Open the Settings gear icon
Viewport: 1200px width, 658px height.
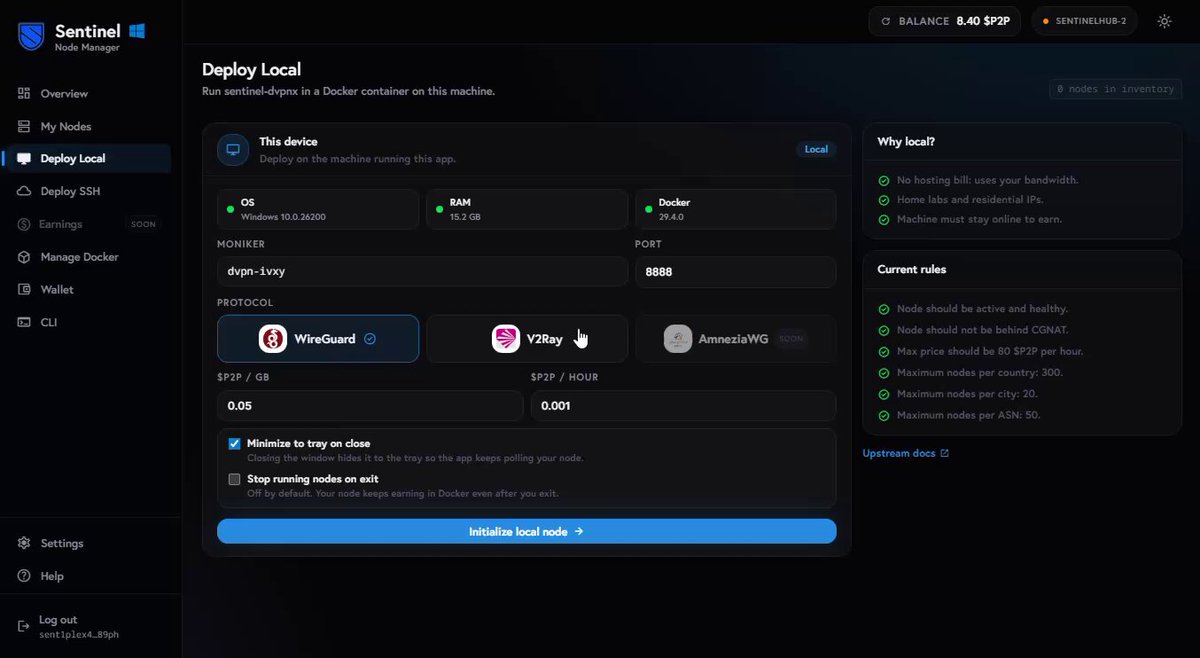click(x=24, y=543)
